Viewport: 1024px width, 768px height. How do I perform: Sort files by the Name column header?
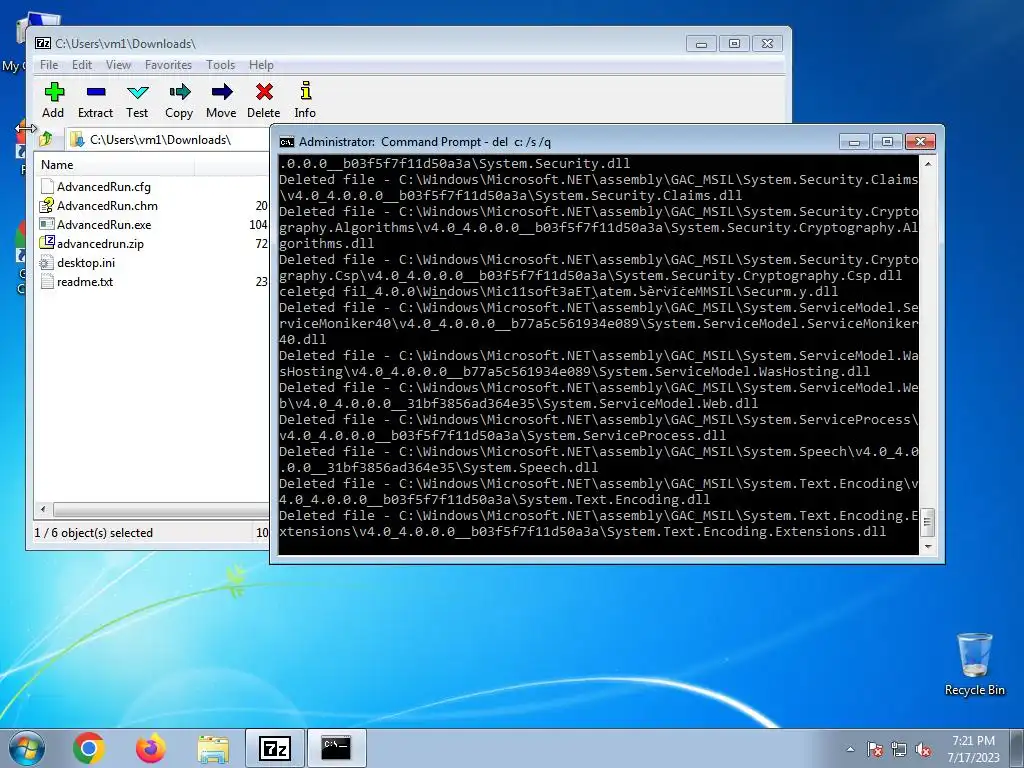pyautogui.click(x=115, y=165)
